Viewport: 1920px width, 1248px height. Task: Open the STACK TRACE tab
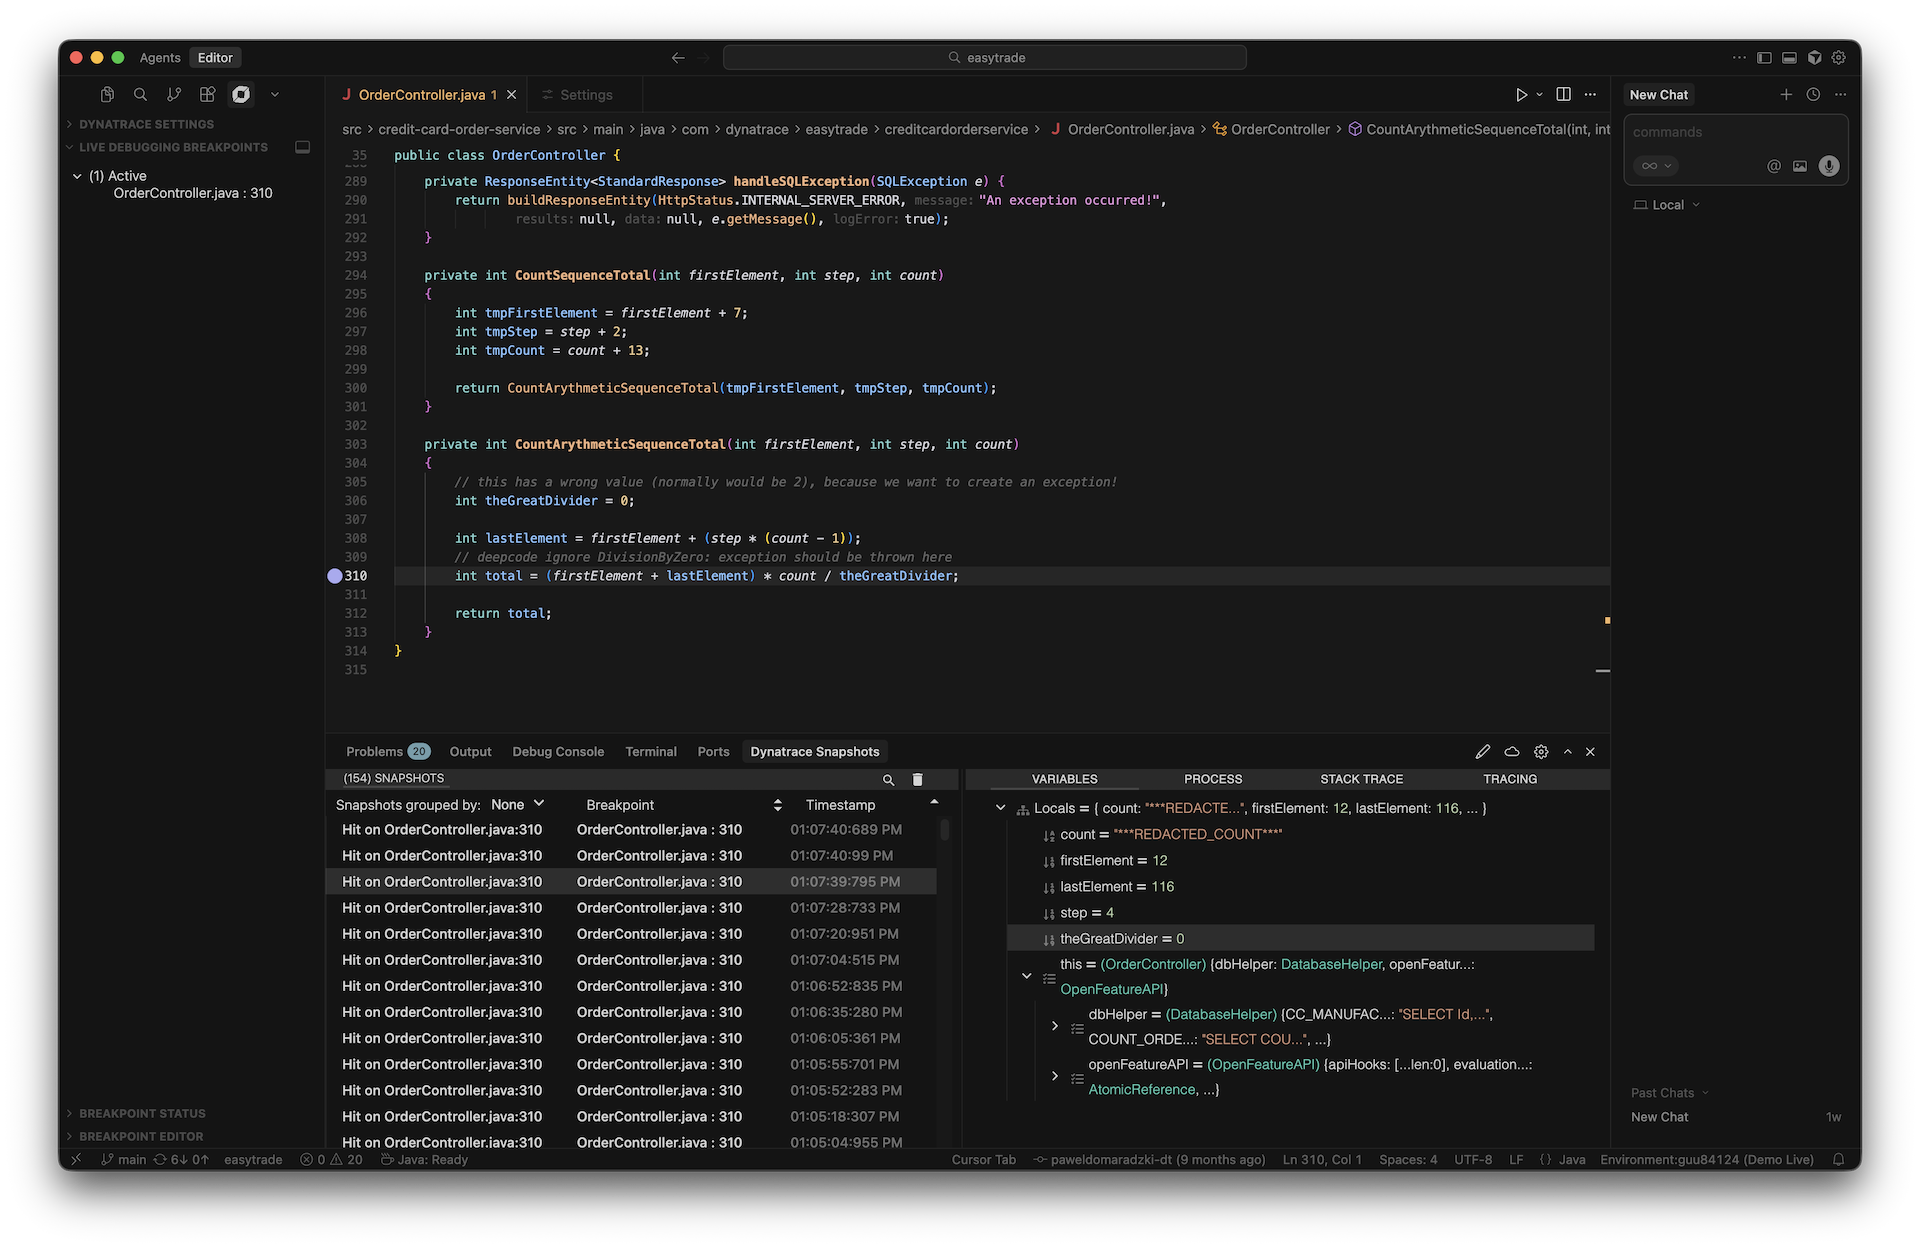pos(1361,779)
